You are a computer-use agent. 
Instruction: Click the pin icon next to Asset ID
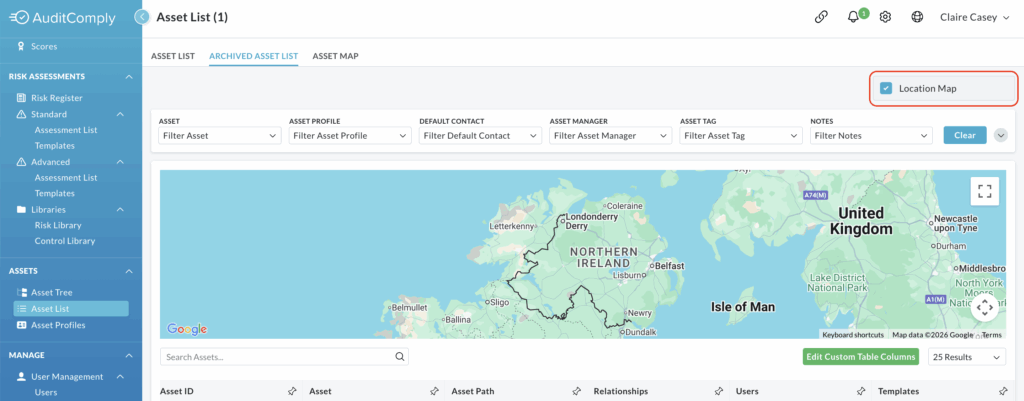(x=292, y=391)
